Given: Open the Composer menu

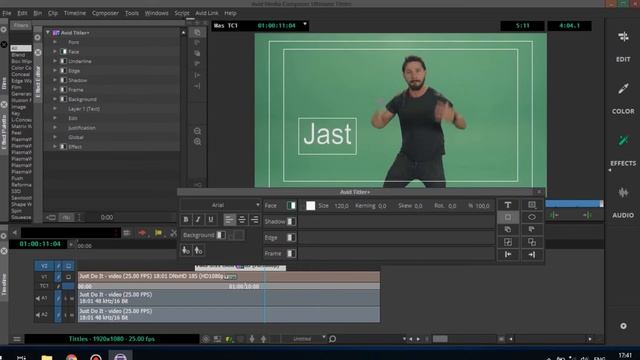Looking at the screenshot, I should [105, 13].
